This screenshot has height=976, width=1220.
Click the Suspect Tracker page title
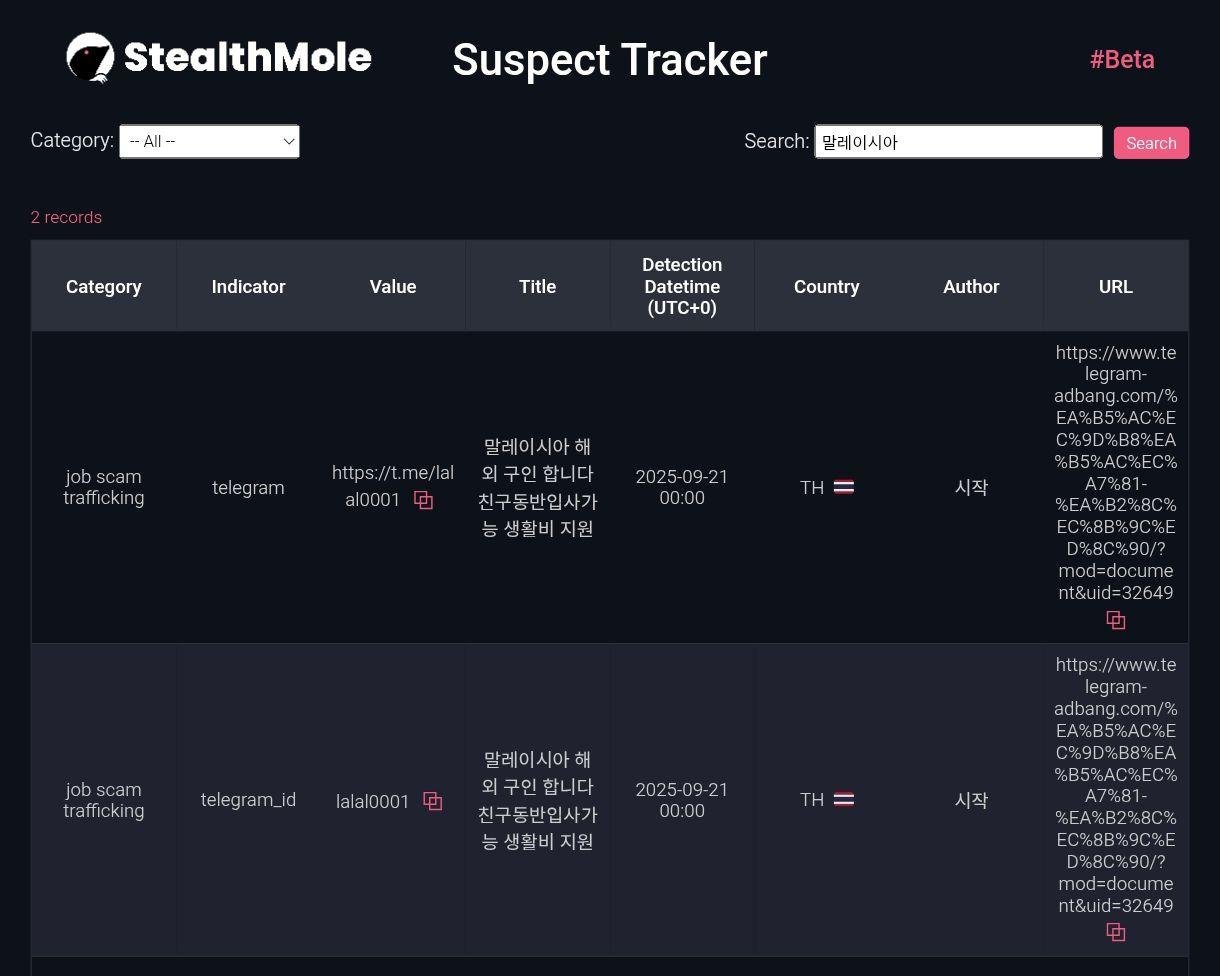[x=609, y=60]
